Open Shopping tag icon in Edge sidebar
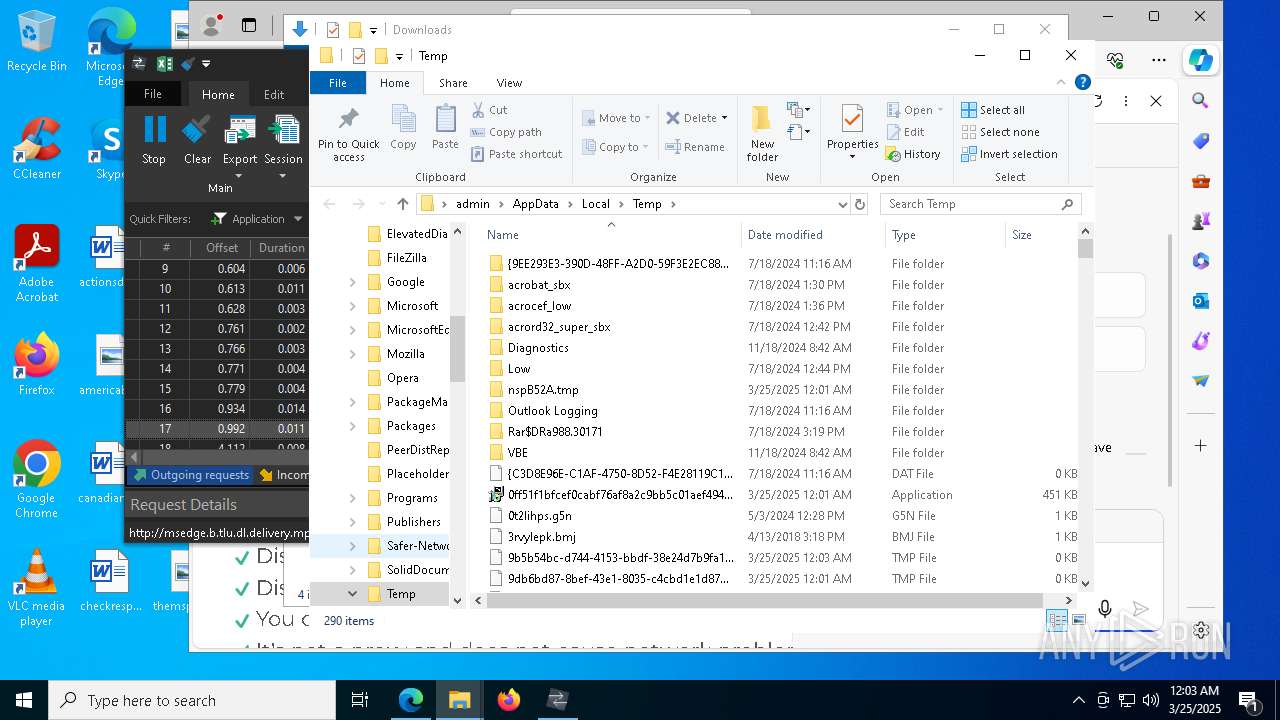Image resolution: width=1280 pixels, height=720 pixels. click(1201, 141)
